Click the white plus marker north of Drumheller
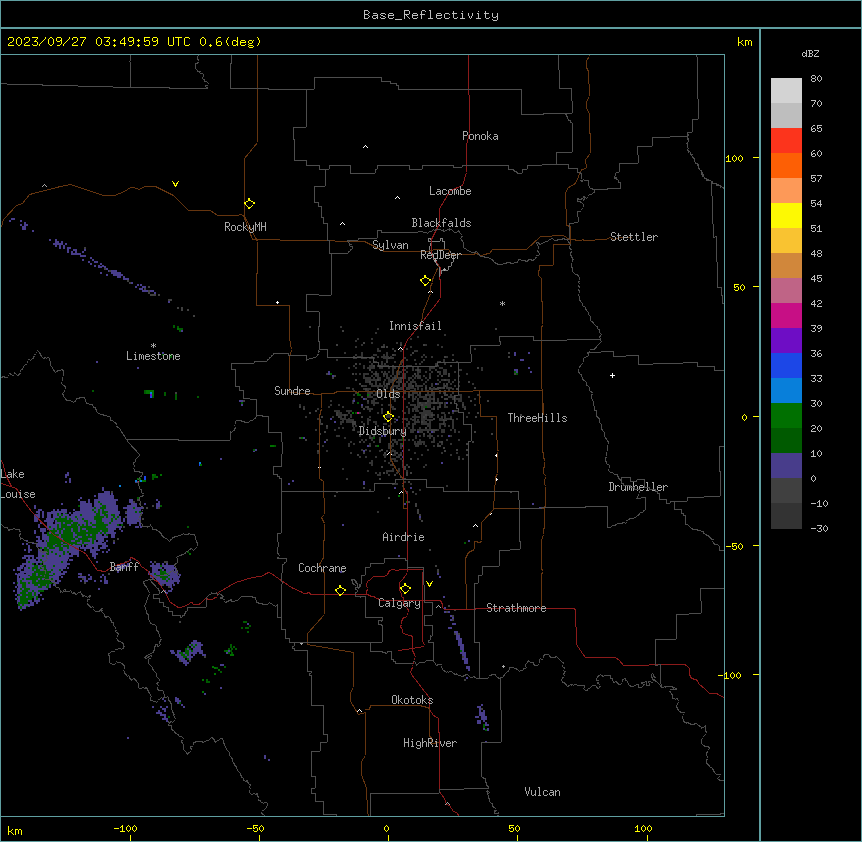The image size is (862, 842). coord(612,375)
